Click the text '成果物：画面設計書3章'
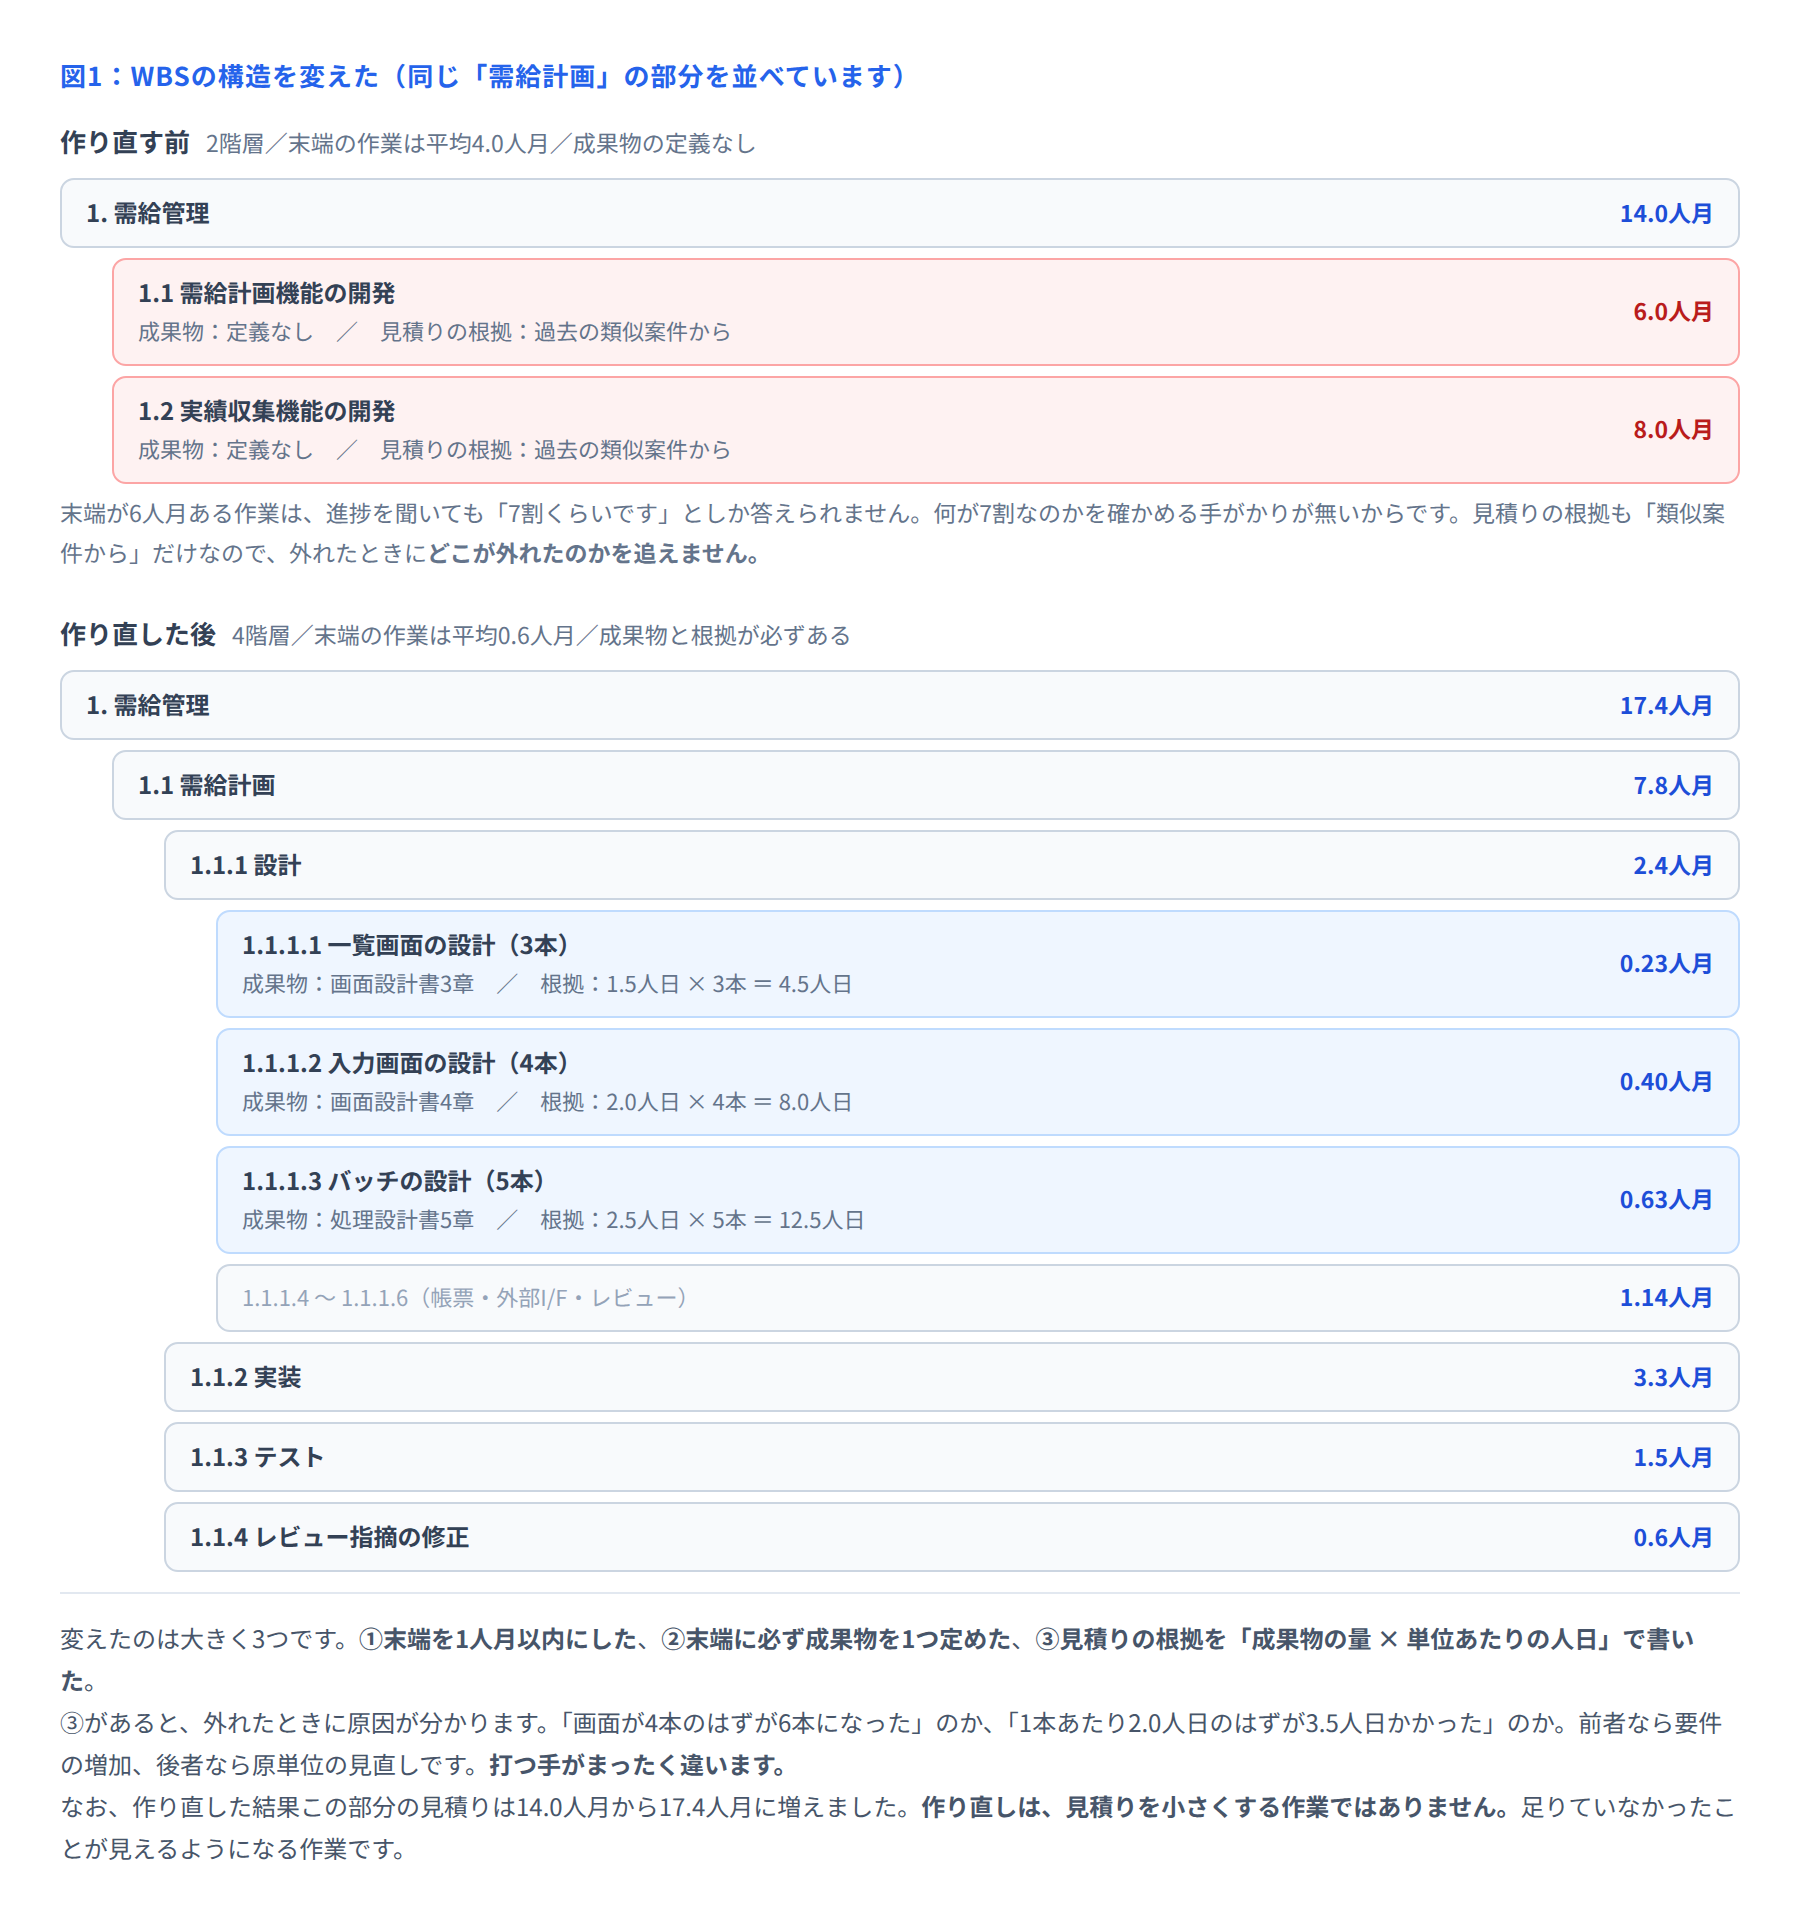 358,984
